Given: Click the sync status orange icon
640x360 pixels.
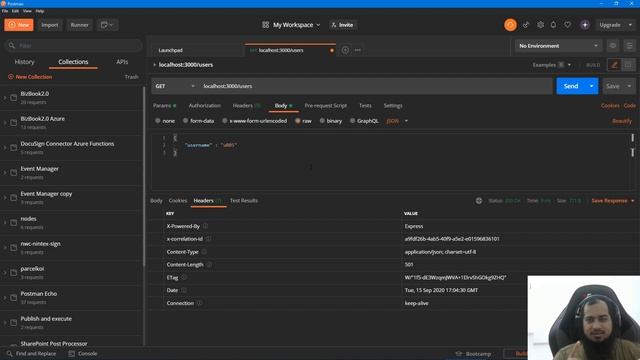Looking at the screenshot, I should pos(510,25).
